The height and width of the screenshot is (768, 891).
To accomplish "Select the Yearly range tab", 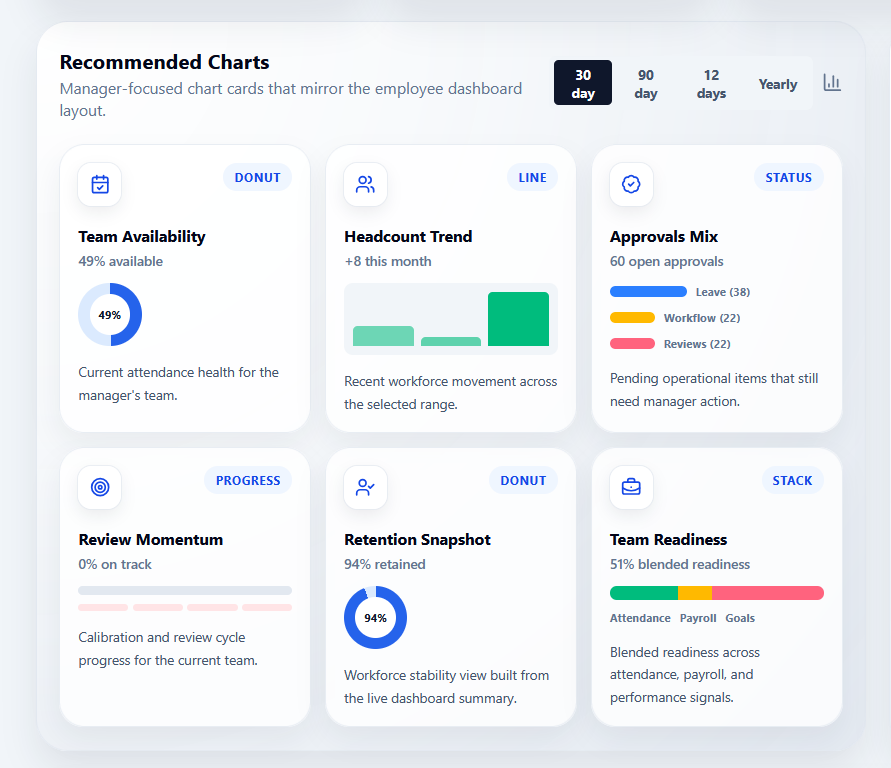I will (777, 83).
